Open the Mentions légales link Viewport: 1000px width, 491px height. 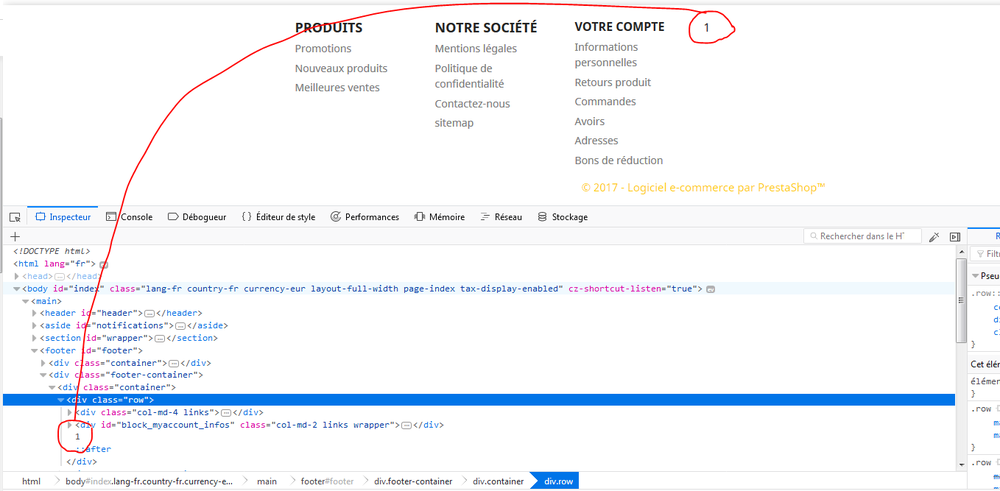[476, 48]
